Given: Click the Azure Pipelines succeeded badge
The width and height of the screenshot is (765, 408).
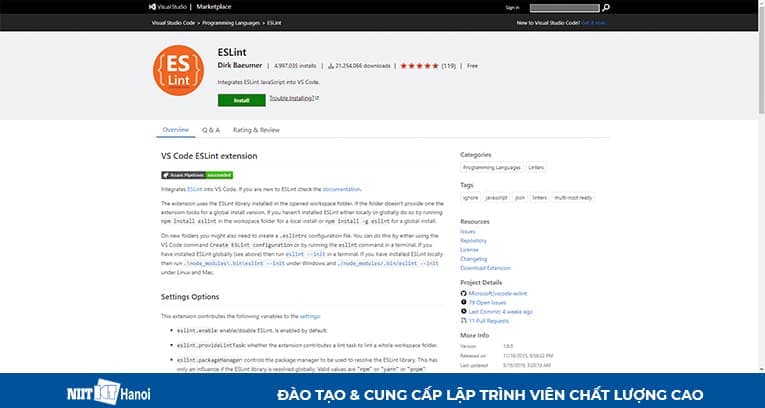Looking at the screenshot, I should pyautogui.click(x=197, y=175).
